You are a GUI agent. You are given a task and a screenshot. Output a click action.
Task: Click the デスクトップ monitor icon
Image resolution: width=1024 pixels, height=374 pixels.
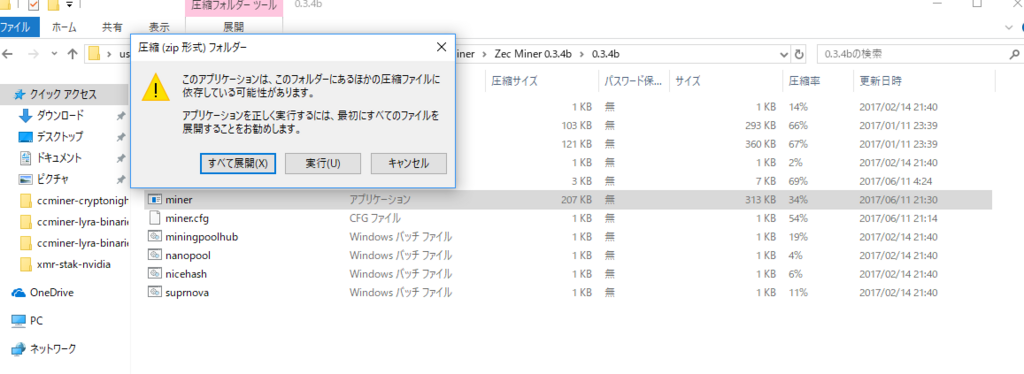[25, 136]
